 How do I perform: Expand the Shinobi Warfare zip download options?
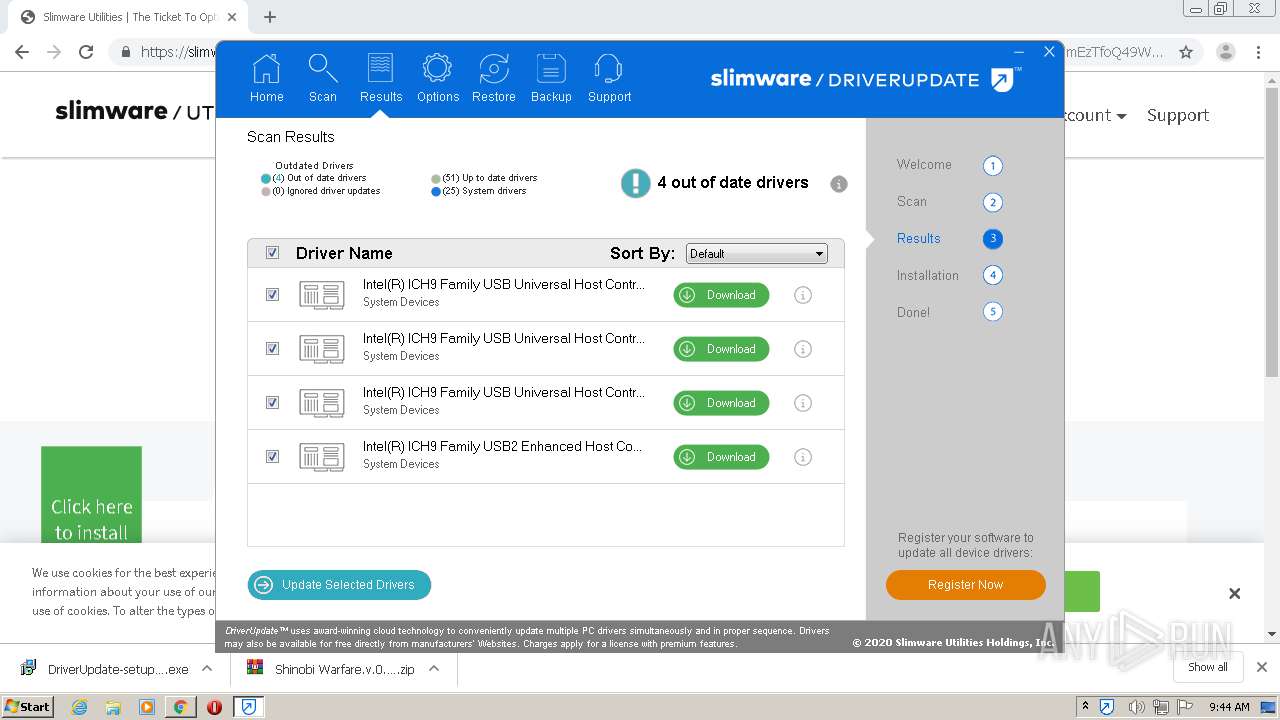(434, 668)
